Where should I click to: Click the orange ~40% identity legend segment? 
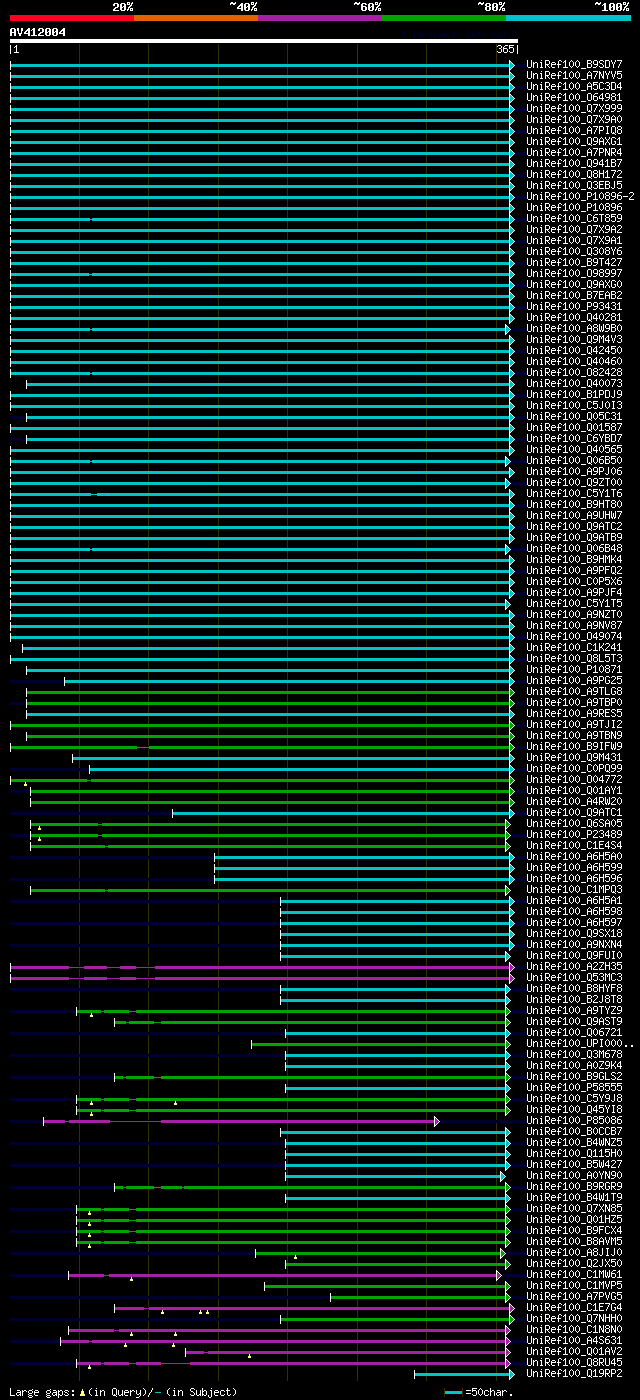pos(196,17)
